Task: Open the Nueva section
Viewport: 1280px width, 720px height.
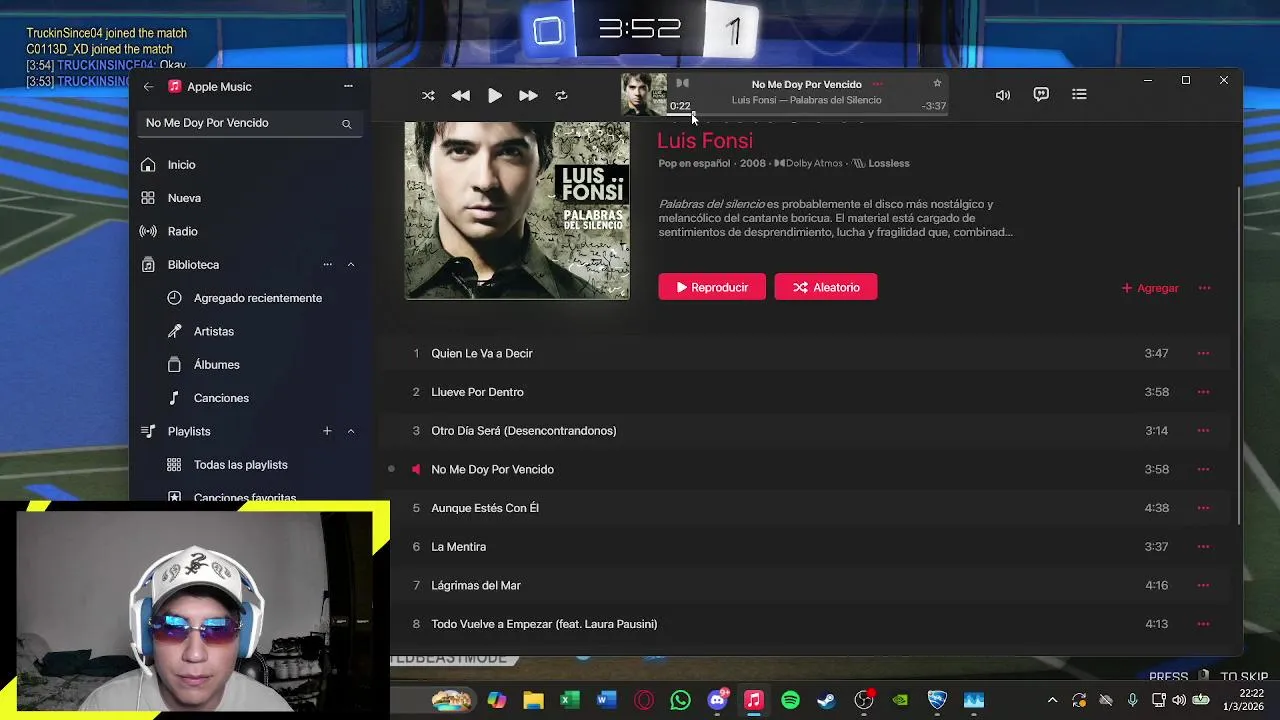Action: (x=249, y=198)
